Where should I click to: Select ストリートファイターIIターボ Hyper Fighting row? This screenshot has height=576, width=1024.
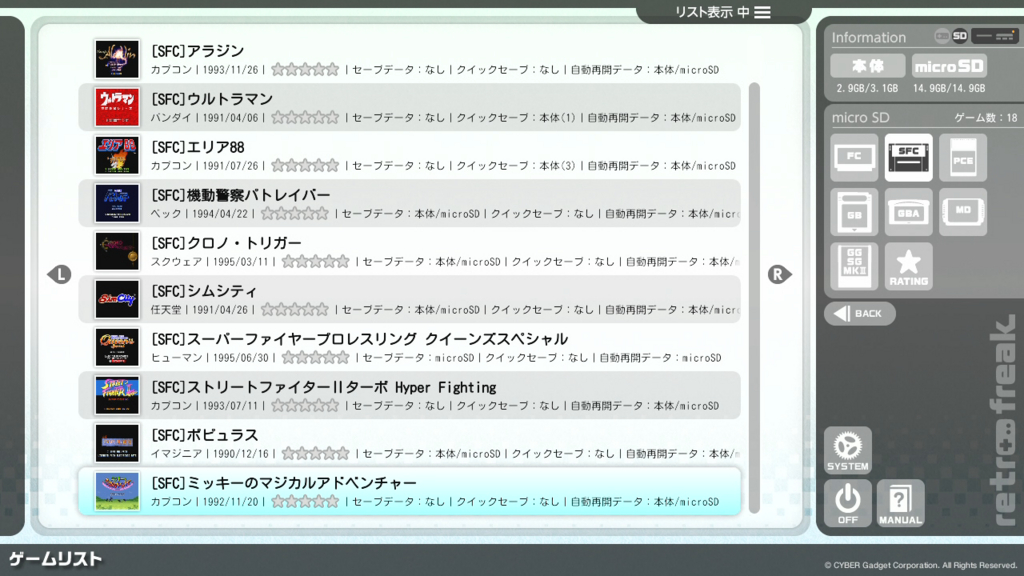pos(409,395)
